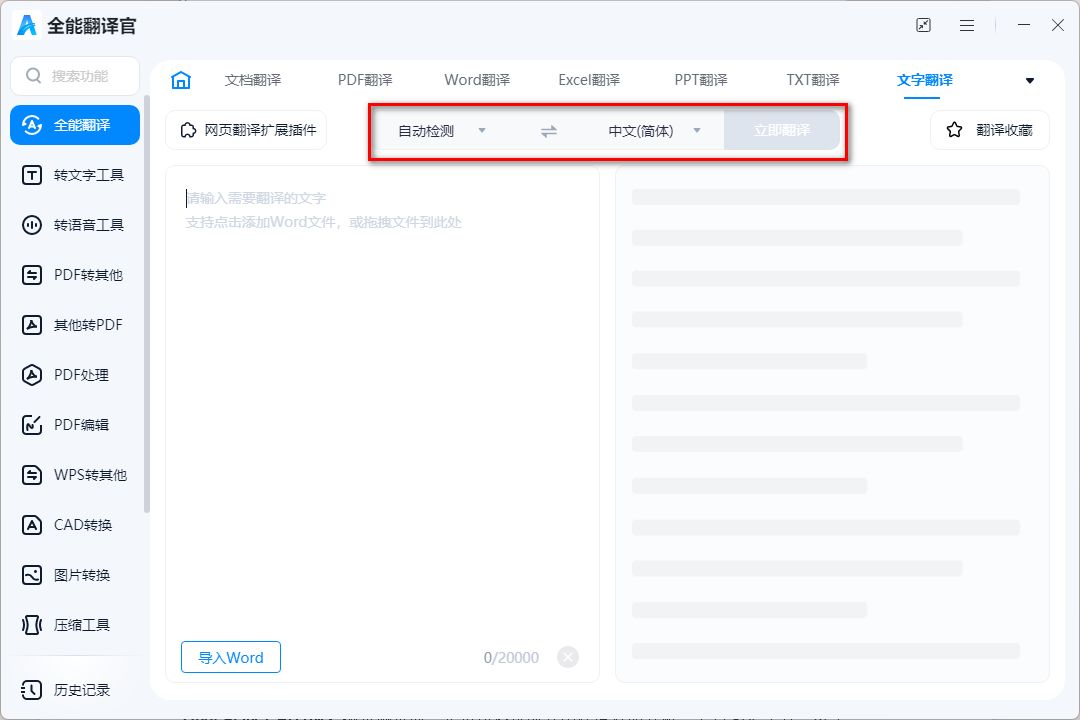
Task: Open the 其他转PDF tool
Action: pos(75,325)
